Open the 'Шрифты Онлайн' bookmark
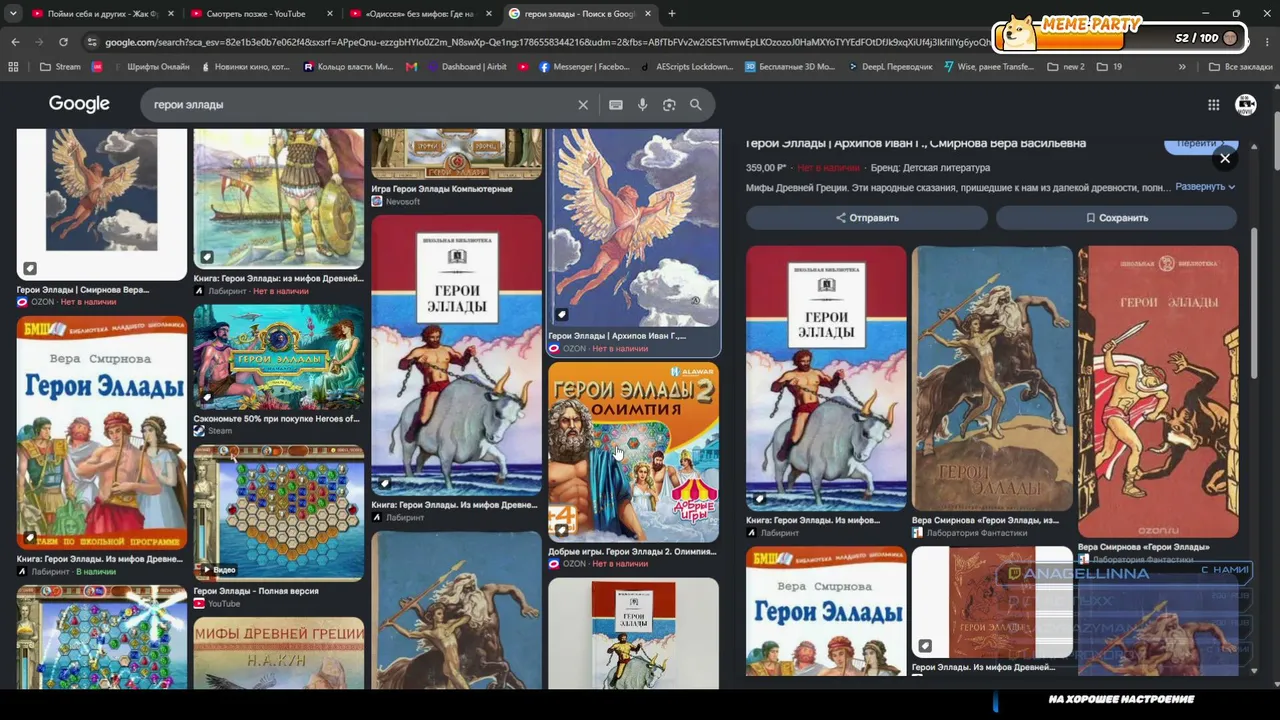Viewport: 1280px width, 720px height. (x=150, y=67)
